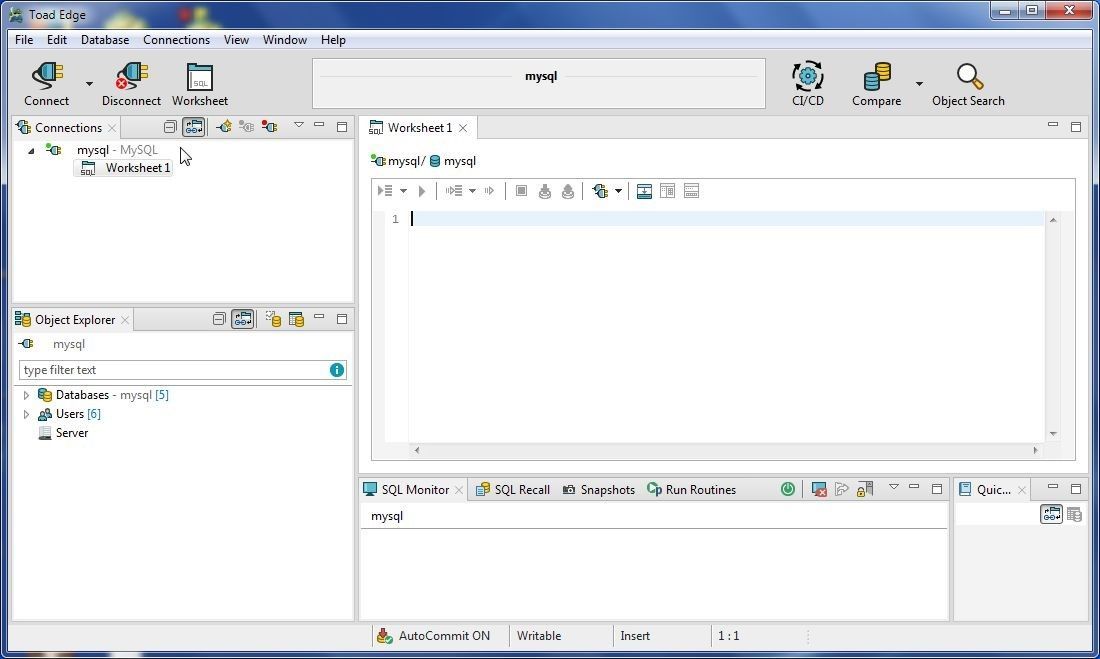This screenshot has width=1100, height=659.
Task: Click worksheet connection plug icon
Action: pos(601,191)
